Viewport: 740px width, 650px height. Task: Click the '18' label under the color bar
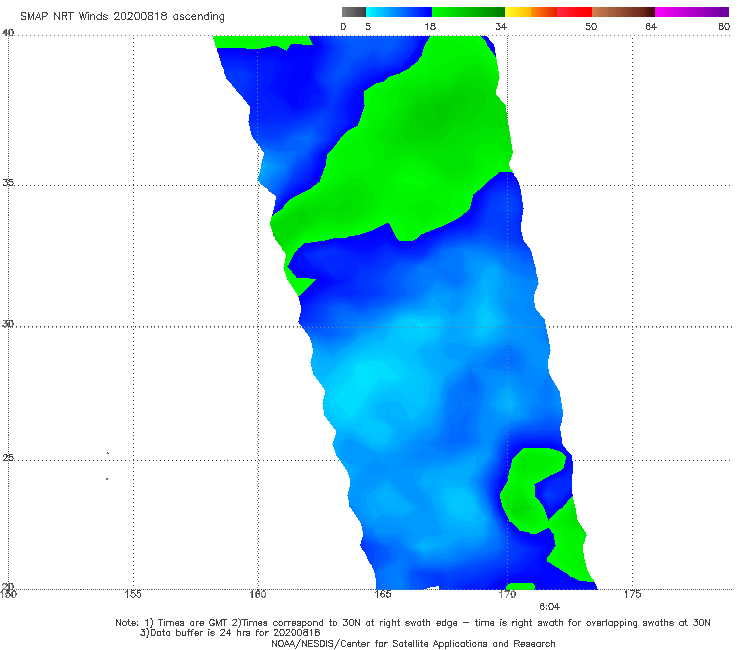pyautogui.click(x=430, y=27)
